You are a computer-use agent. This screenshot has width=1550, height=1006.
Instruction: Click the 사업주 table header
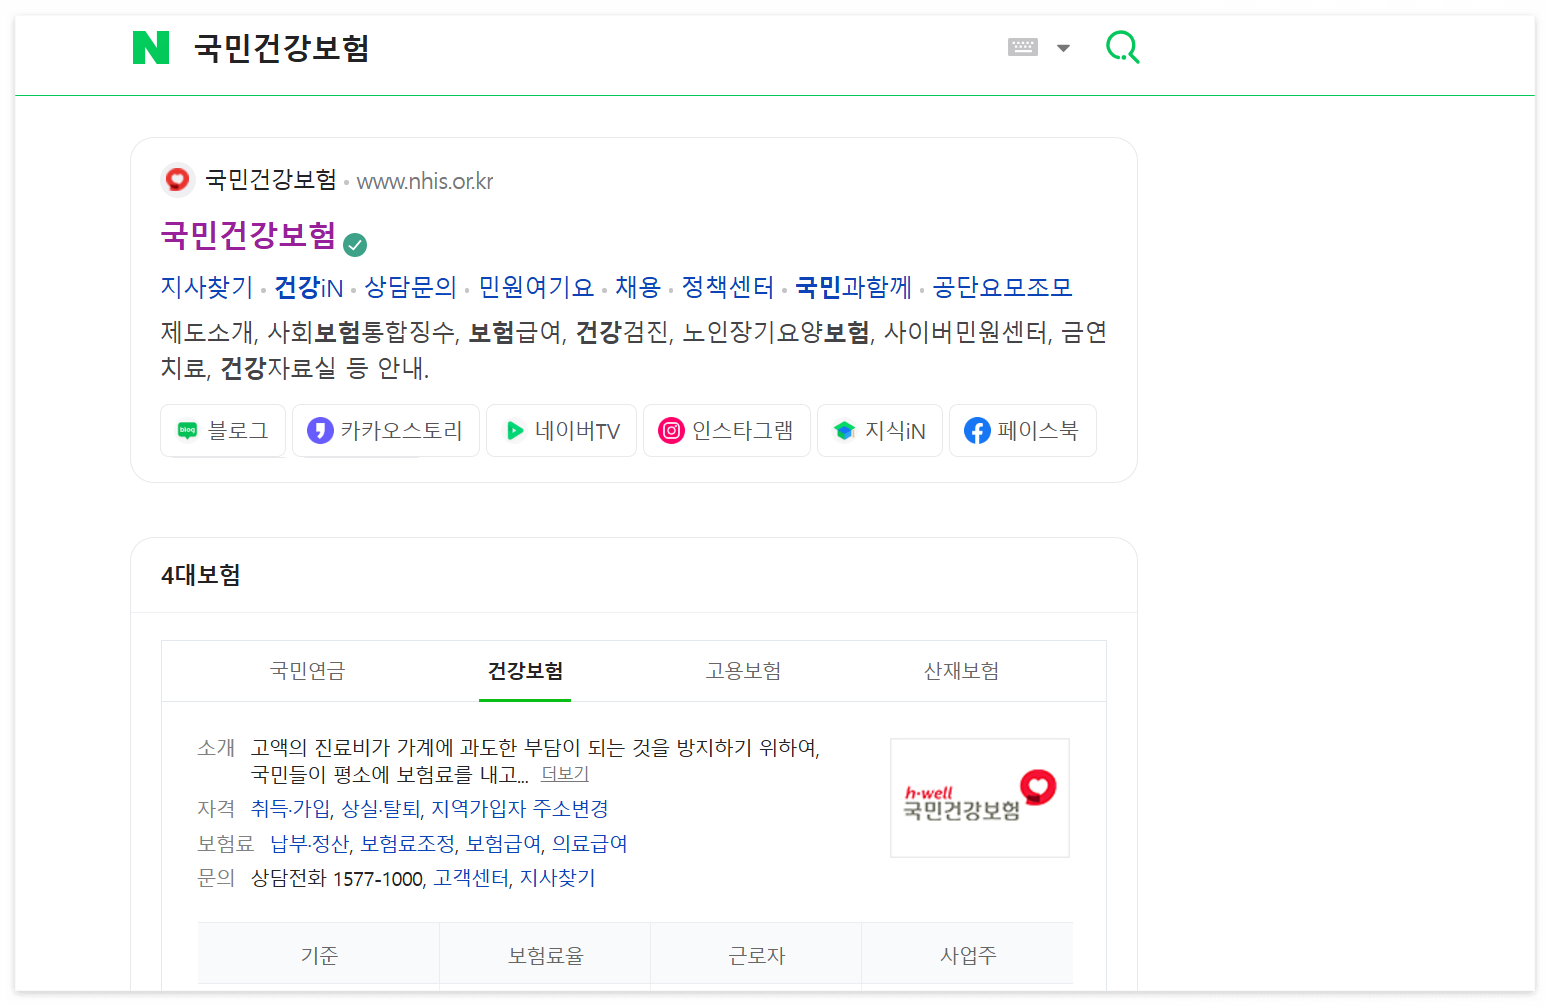click(x=968, y=955)
